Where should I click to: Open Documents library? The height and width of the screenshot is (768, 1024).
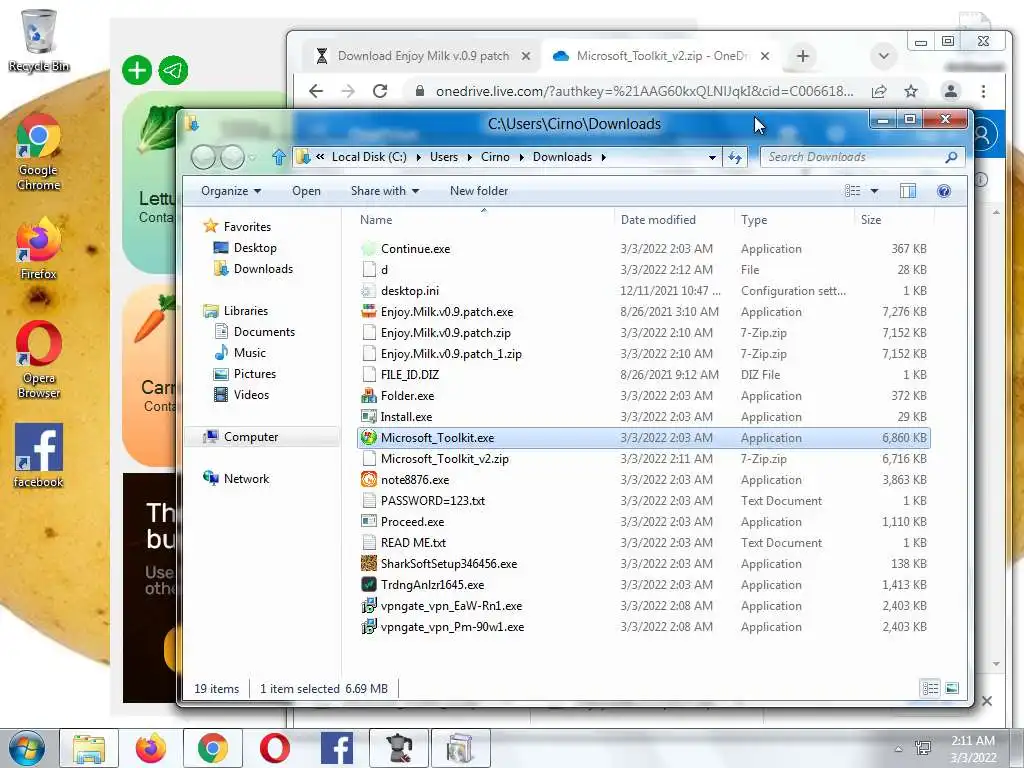pyautogui.click(x=255, y=332)
